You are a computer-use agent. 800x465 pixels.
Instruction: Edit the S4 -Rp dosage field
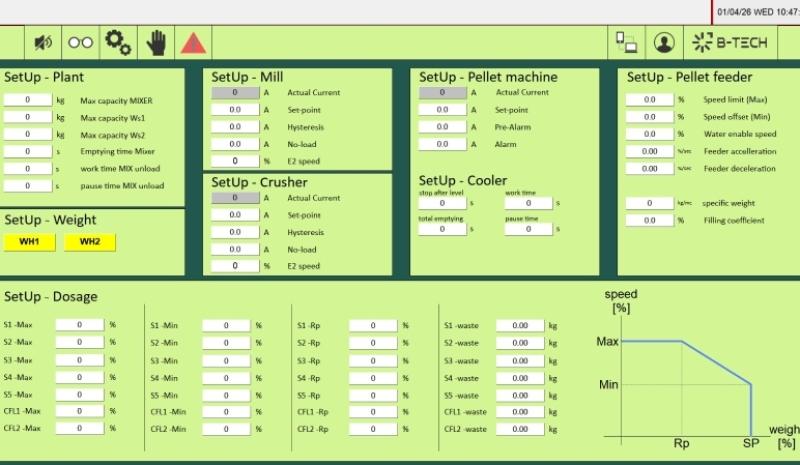(x=373, y=378)
